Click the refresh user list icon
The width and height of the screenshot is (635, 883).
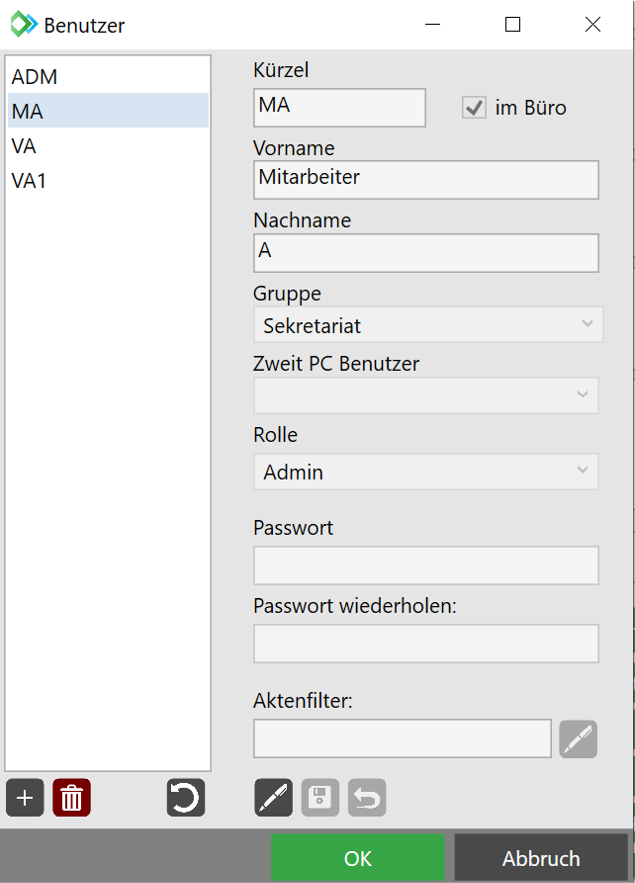[186, 798]
